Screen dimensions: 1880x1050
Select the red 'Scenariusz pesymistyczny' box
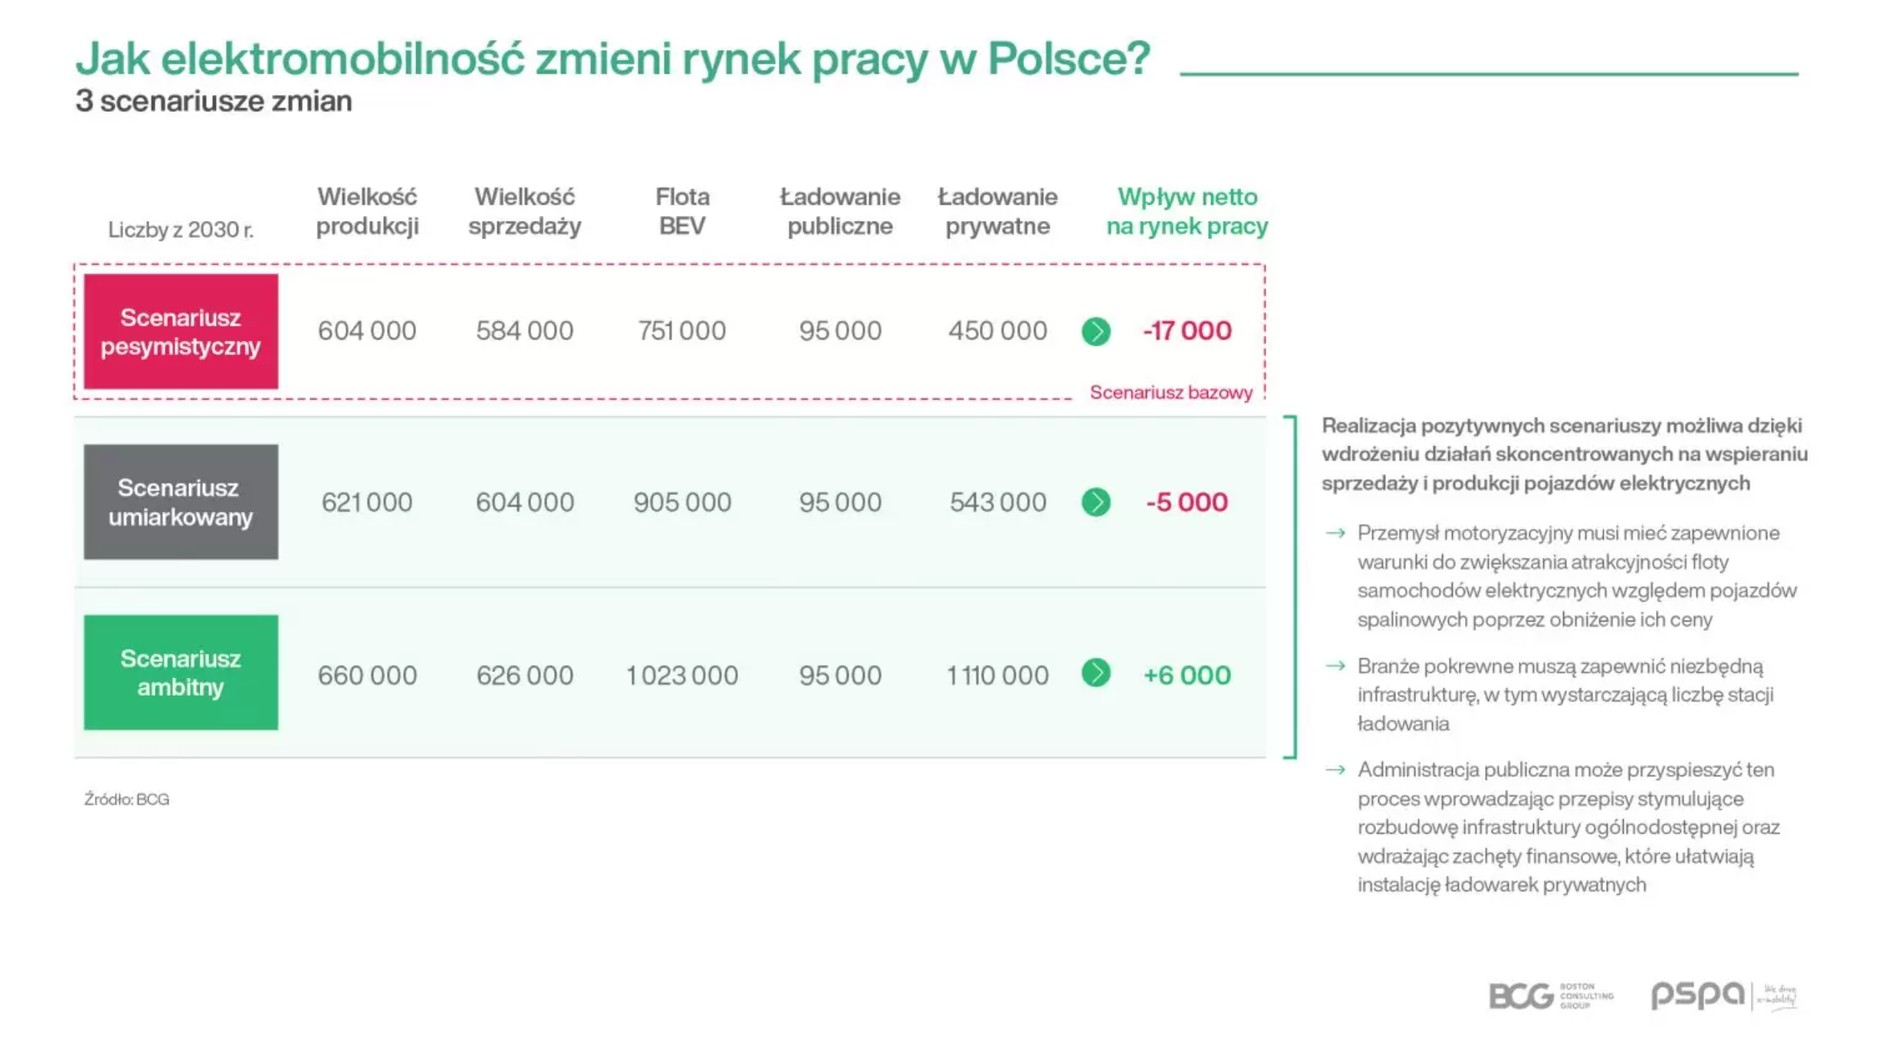(181, 332)
